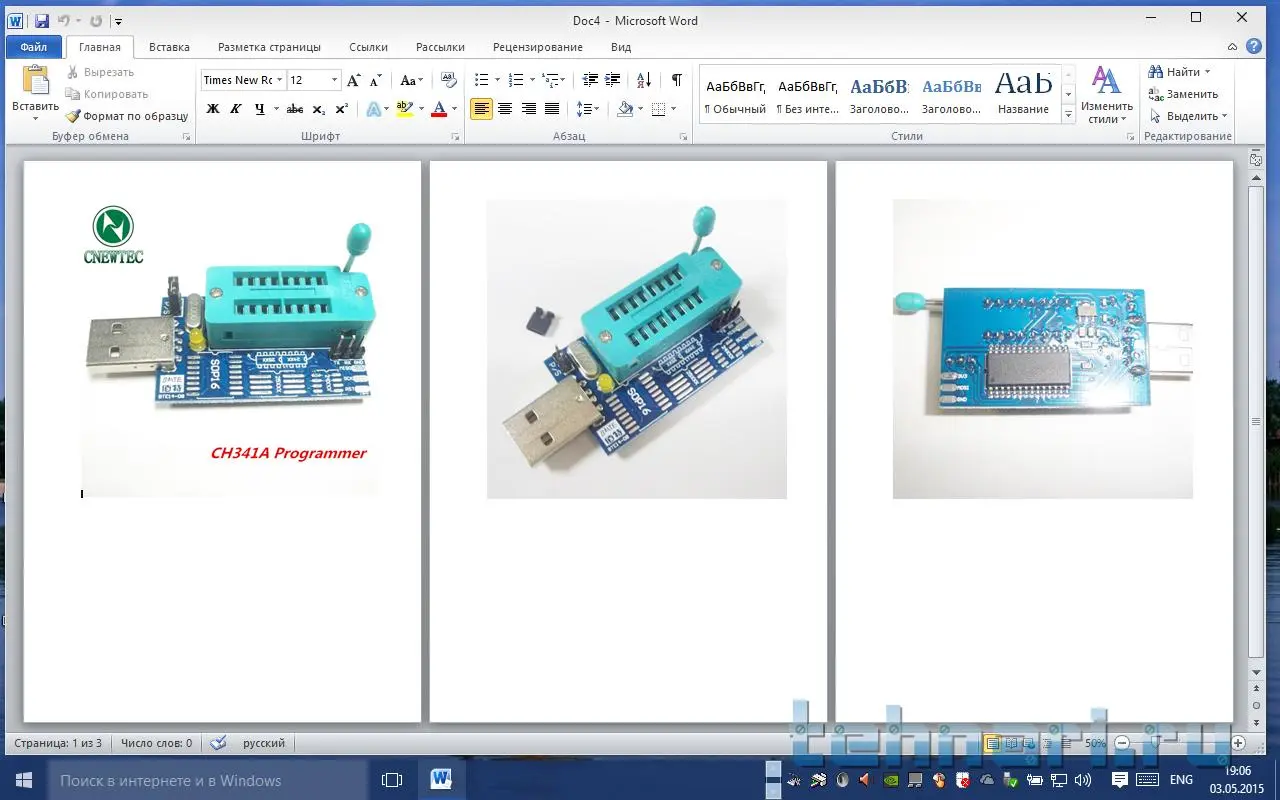Click the Word icon on the taskbar
Viewport: 1280px width, 800px height.
[441, 780]
